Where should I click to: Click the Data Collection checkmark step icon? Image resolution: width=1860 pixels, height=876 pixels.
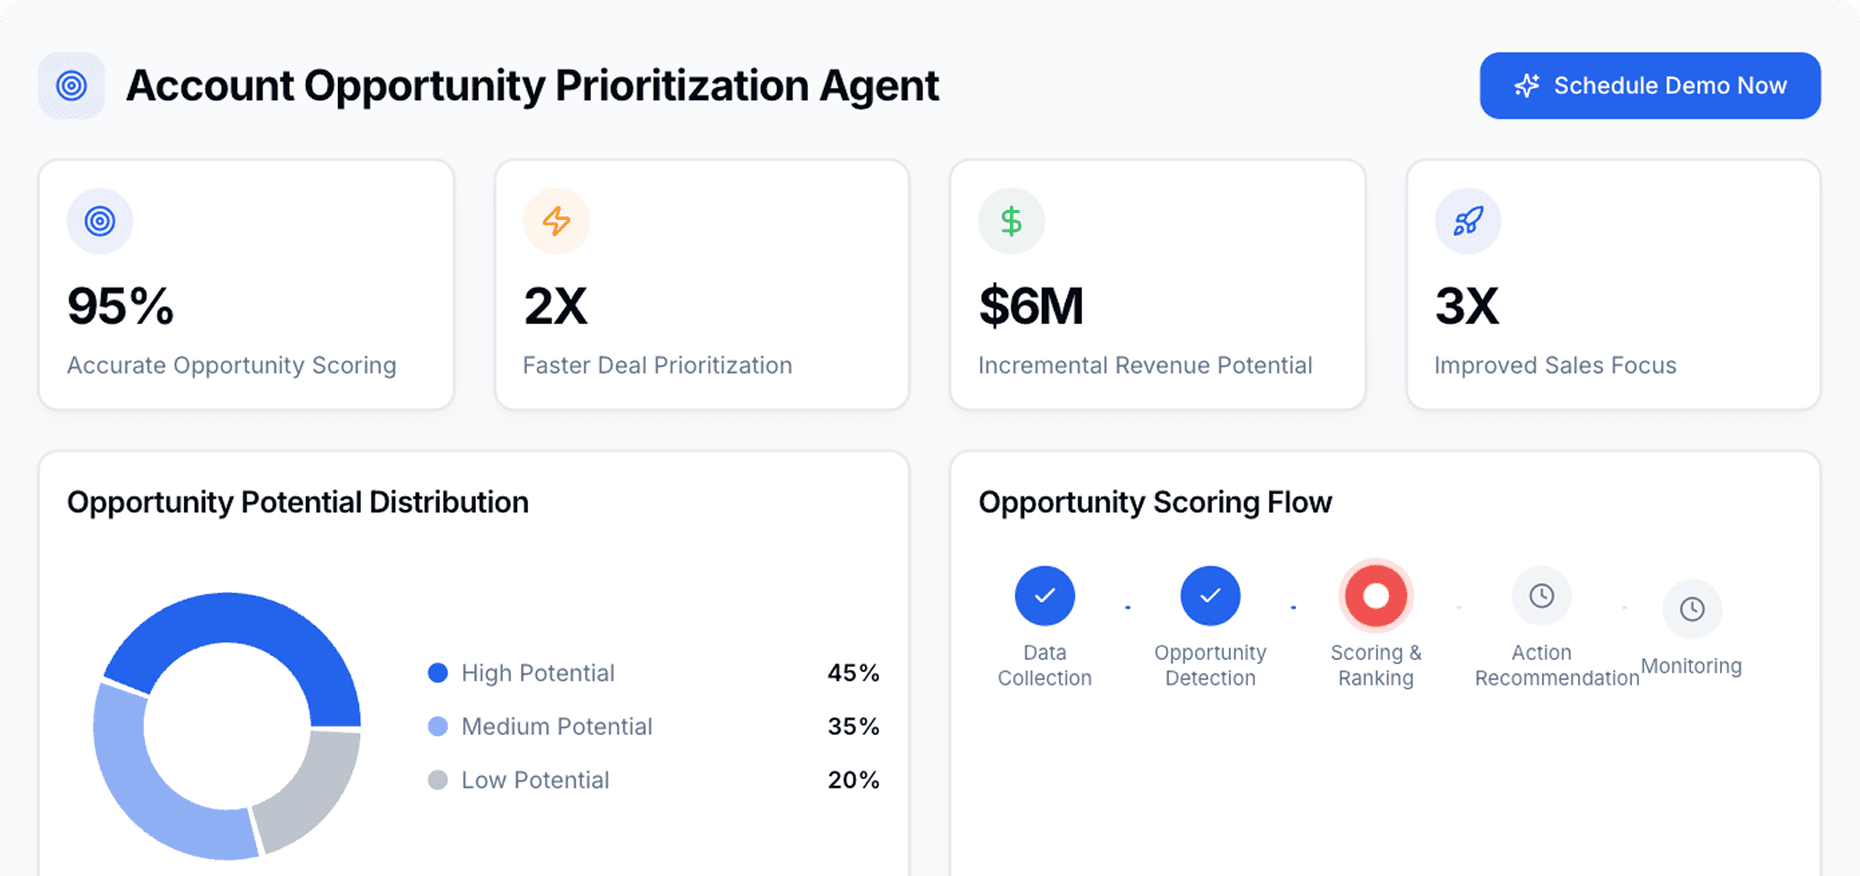click(x=1044, y=594)
